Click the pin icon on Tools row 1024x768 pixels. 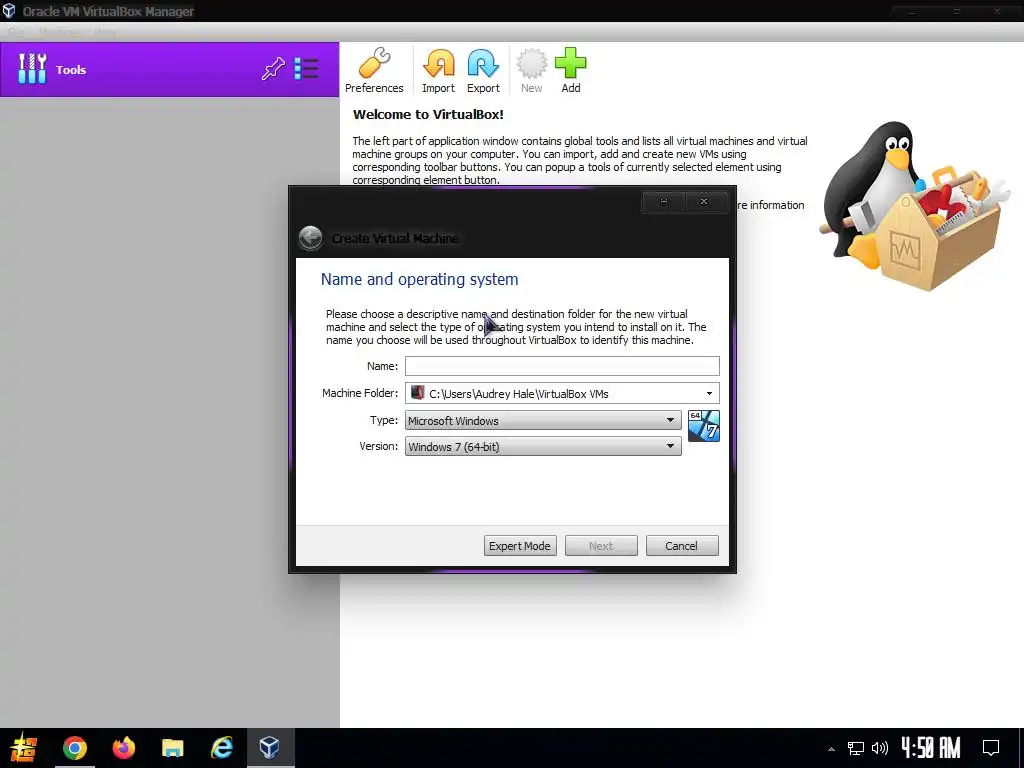point(273,69)
